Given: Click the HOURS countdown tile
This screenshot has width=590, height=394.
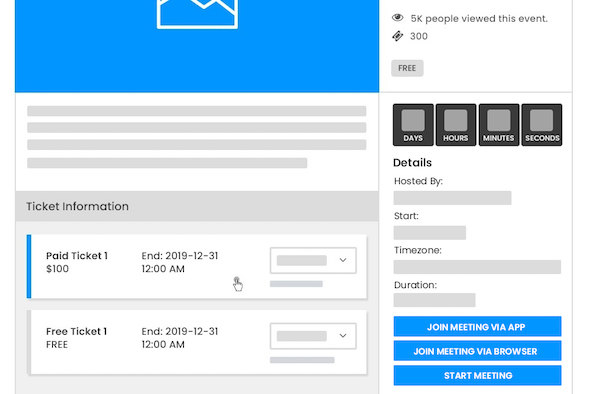Looking at the screenshot, I should click(x=456, y=125).
